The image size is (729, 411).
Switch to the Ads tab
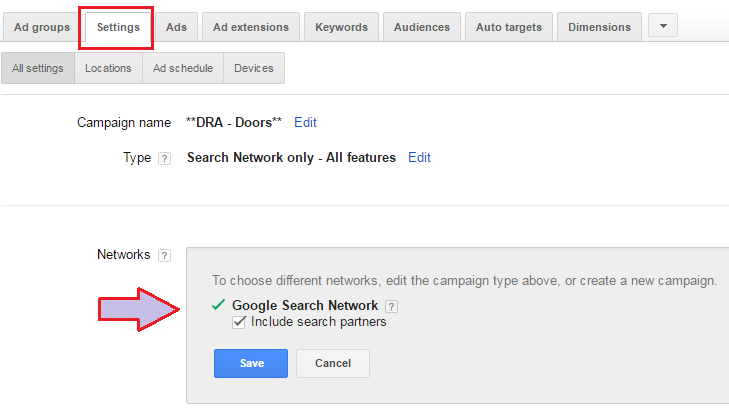[x=176, y=27]
